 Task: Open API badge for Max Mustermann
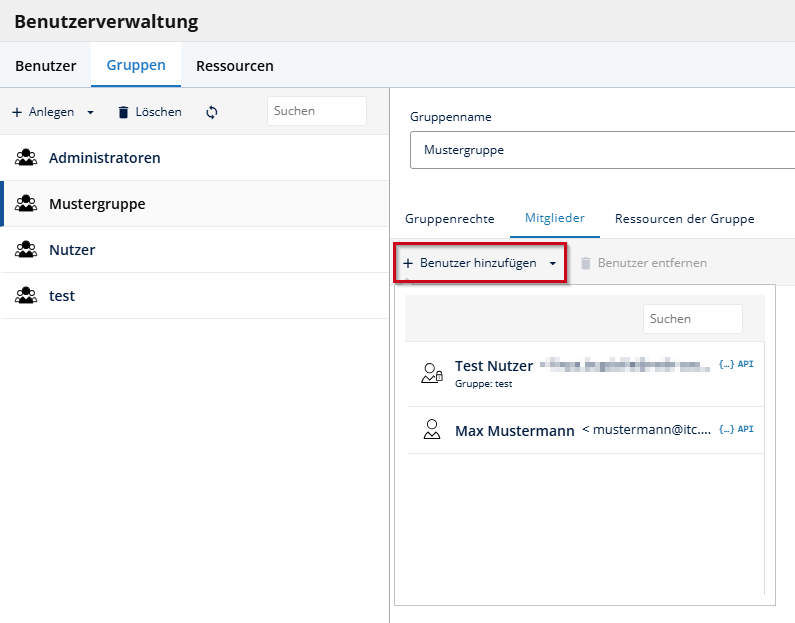pos(736,429)
